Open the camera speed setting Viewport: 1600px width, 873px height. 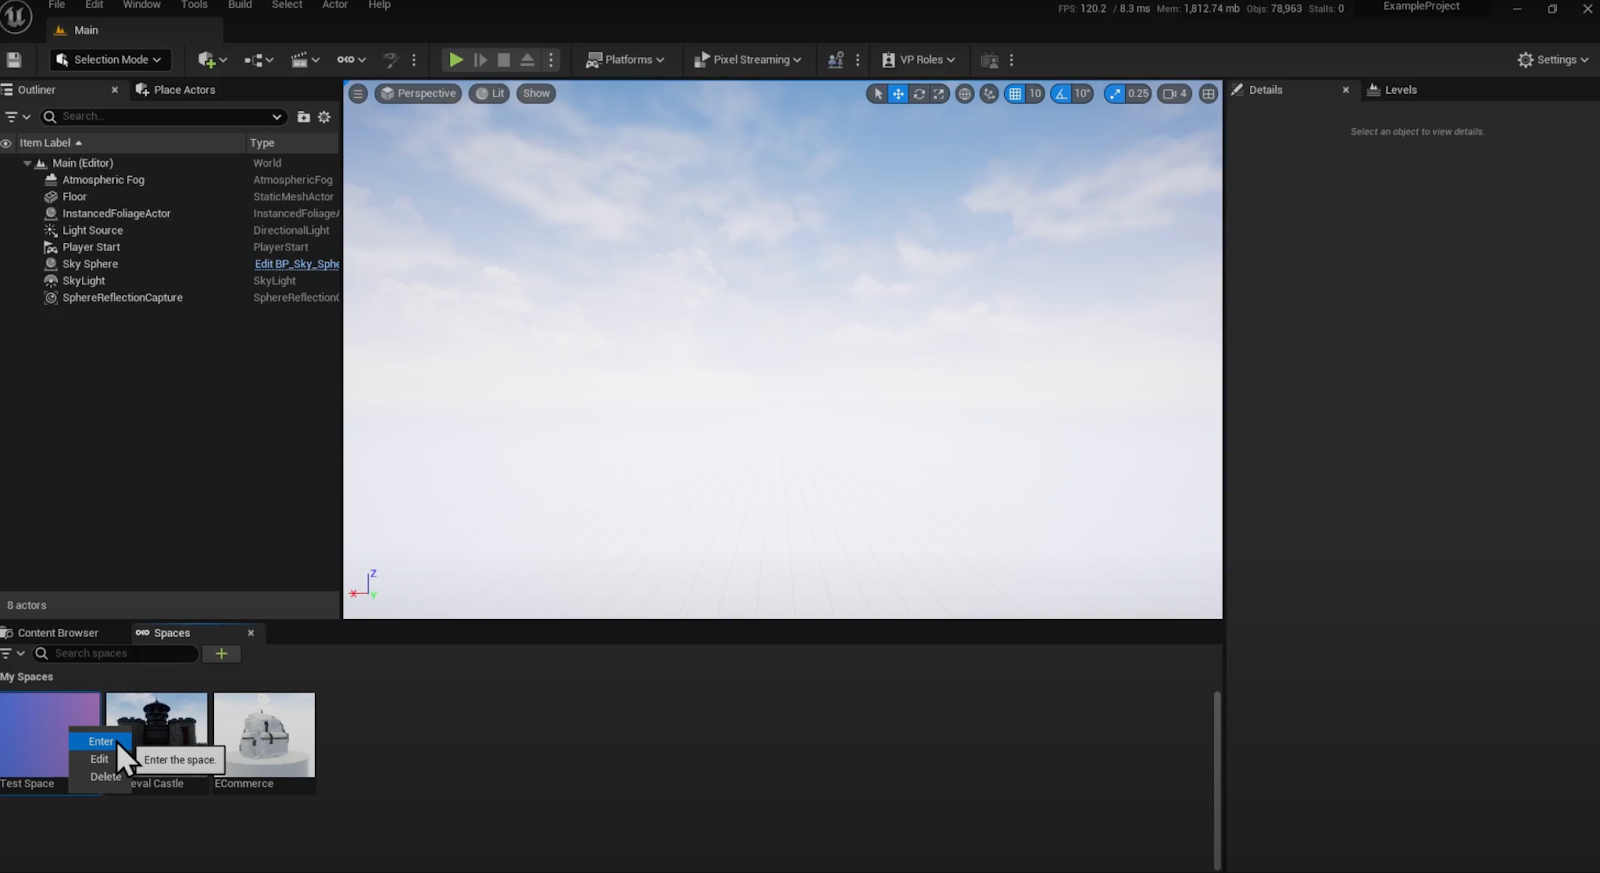(1174, 94)
